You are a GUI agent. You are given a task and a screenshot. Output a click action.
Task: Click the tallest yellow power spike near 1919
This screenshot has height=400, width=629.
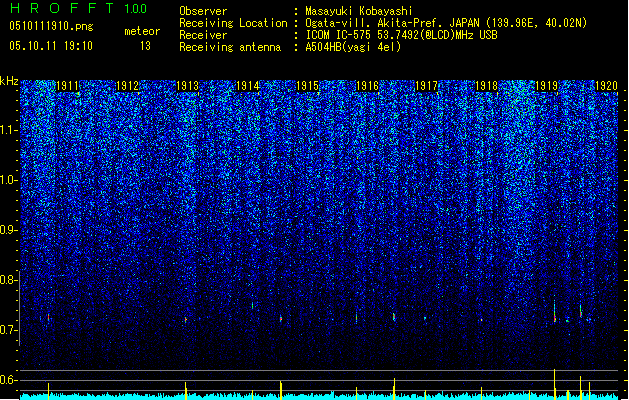(x=555, y=384)
